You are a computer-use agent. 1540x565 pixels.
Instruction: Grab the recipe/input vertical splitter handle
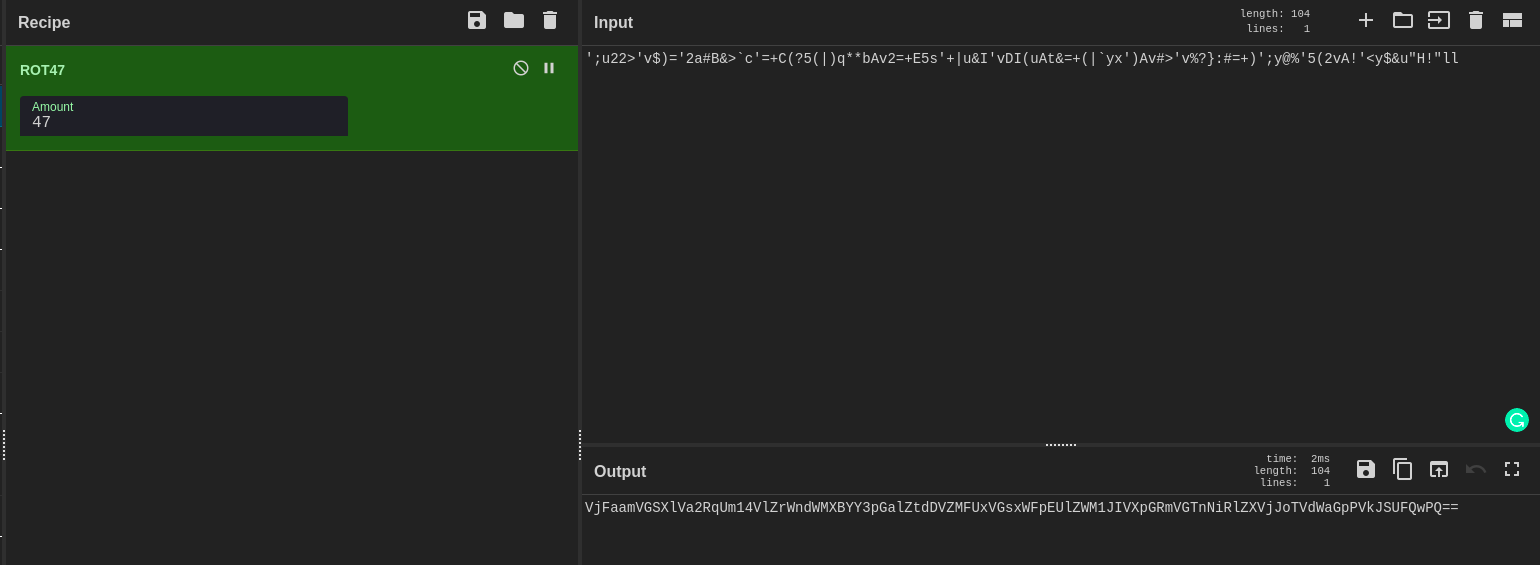(x=580, y=445)
